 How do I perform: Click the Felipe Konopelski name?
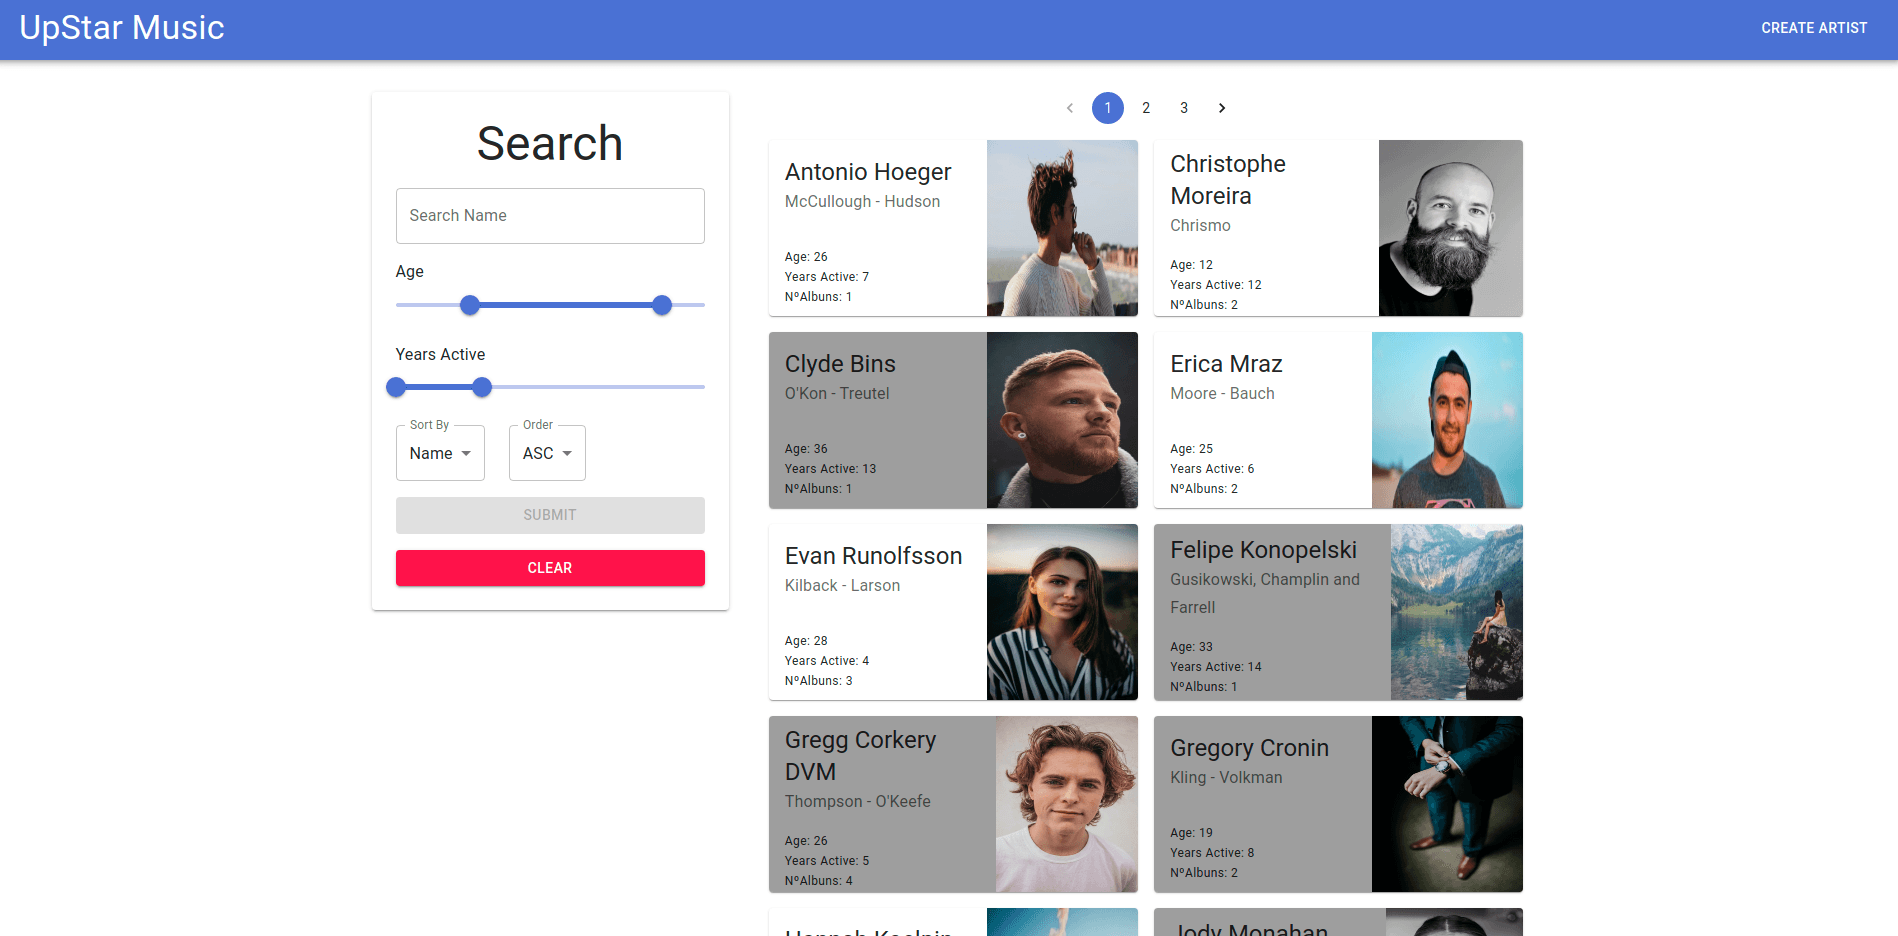coord(1263,550)
